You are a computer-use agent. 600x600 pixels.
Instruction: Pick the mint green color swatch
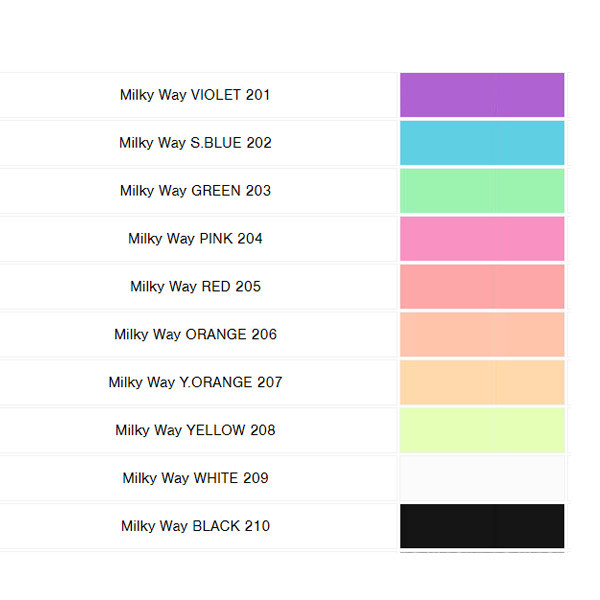click(x=482, y=191)
